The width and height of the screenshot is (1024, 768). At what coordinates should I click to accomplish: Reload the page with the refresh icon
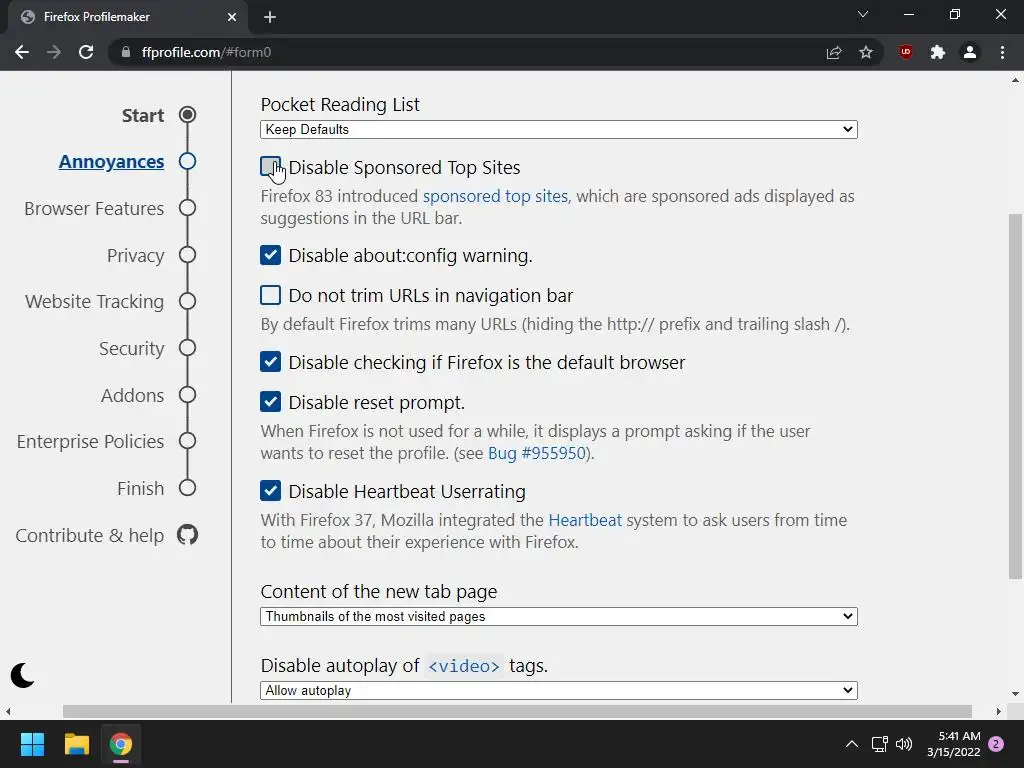[86, 52]
